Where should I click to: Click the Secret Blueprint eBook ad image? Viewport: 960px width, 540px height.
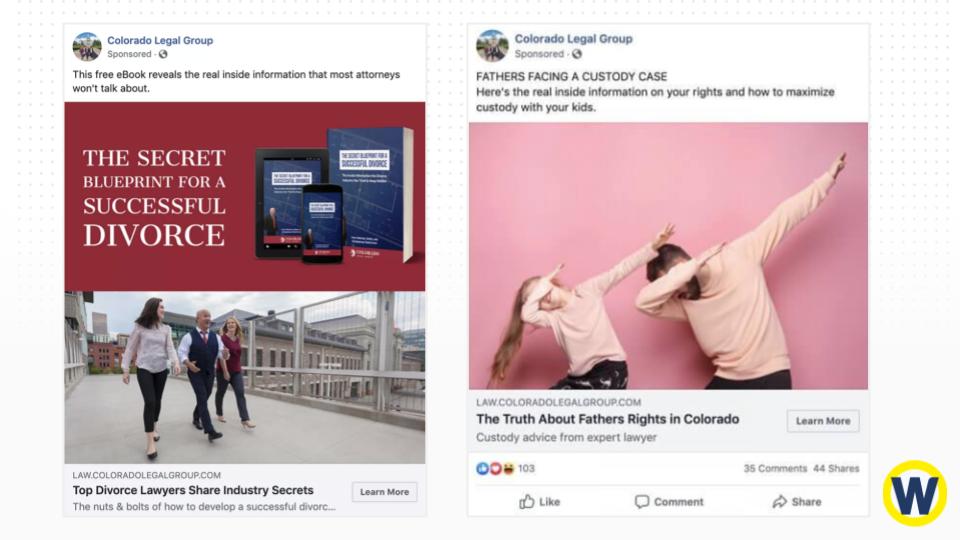click(x=245, y=196)
